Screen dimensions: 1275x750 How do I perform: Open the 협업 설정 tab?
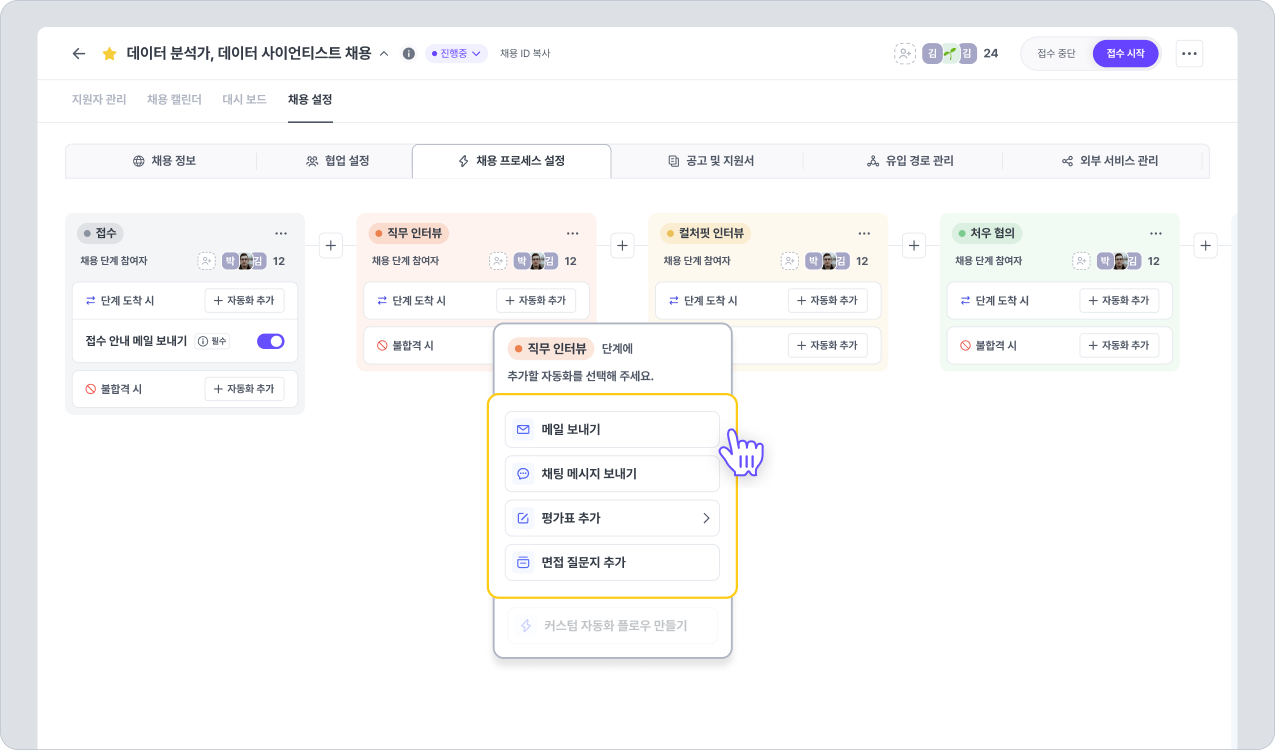coord(337,161)
